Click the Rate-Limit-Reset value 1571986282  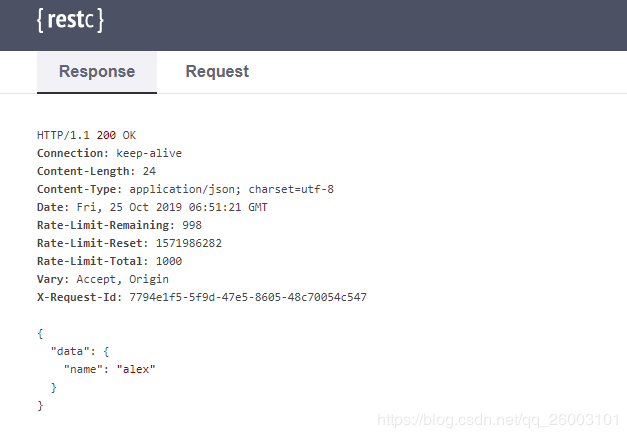[x=189, y=243]
